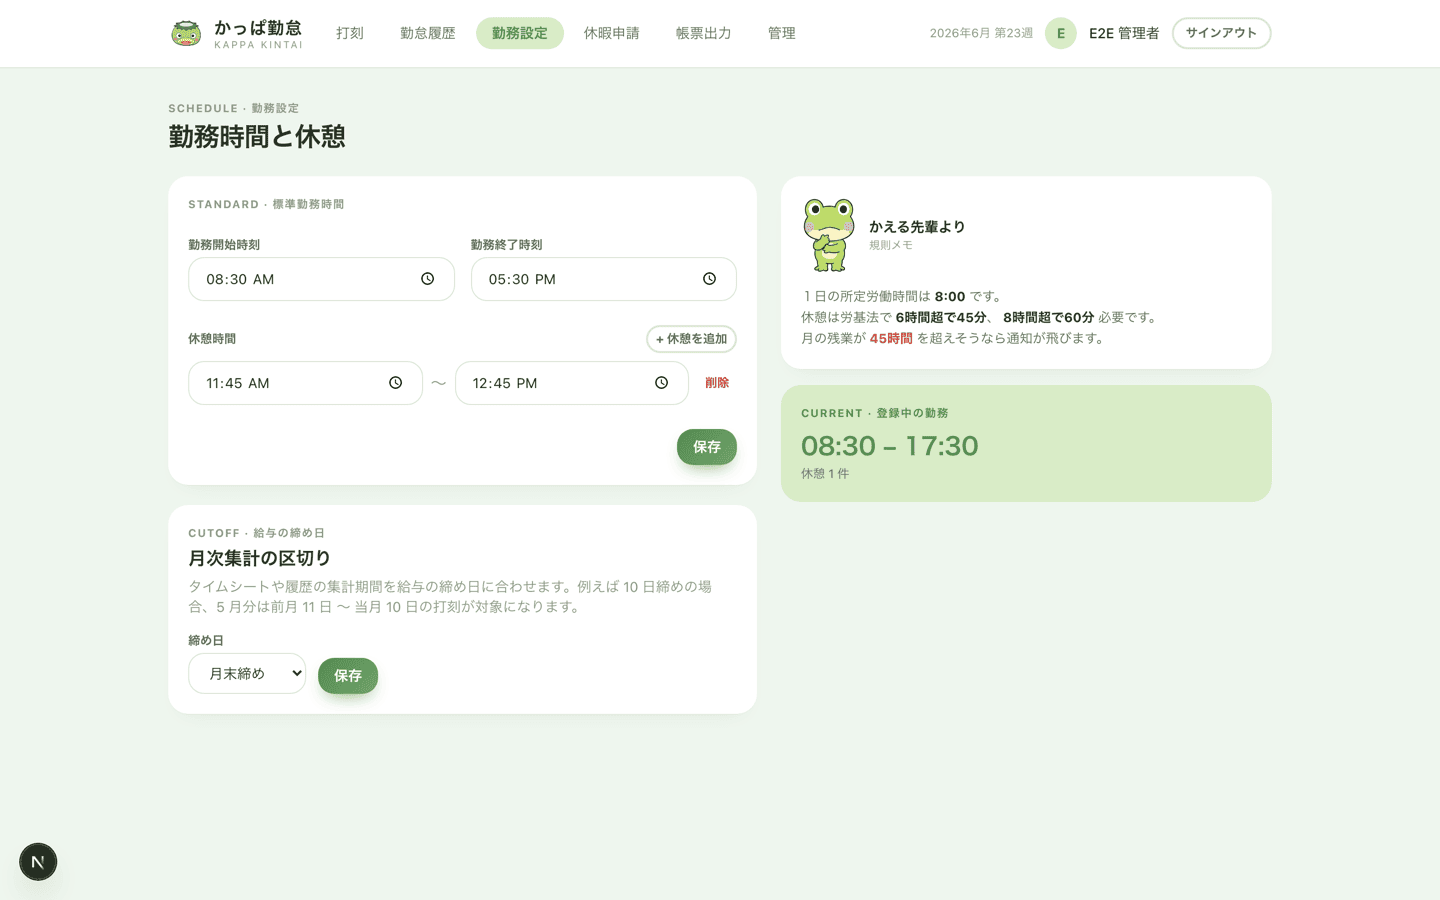
Task: Click the 2026年6月 第23週 date text
Action: (981, 33)
